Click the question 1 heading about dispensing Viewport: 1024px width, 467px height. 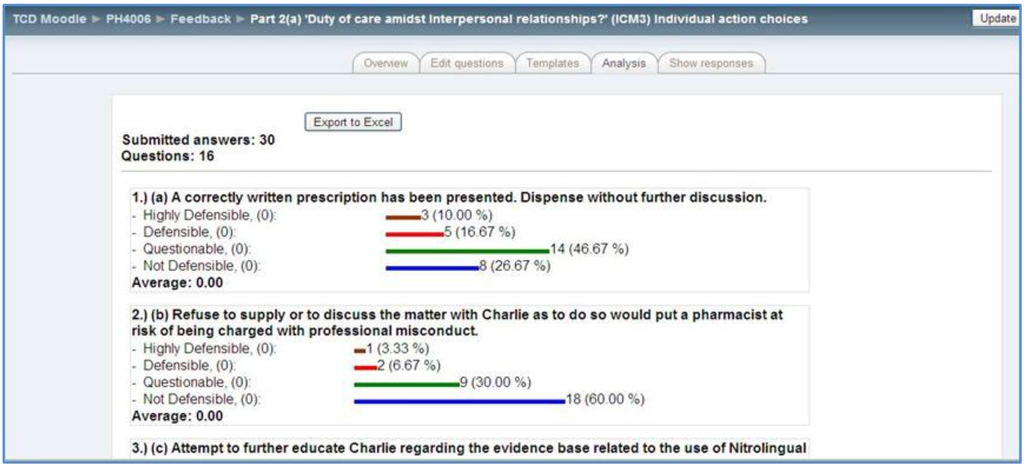pos(449,198)
